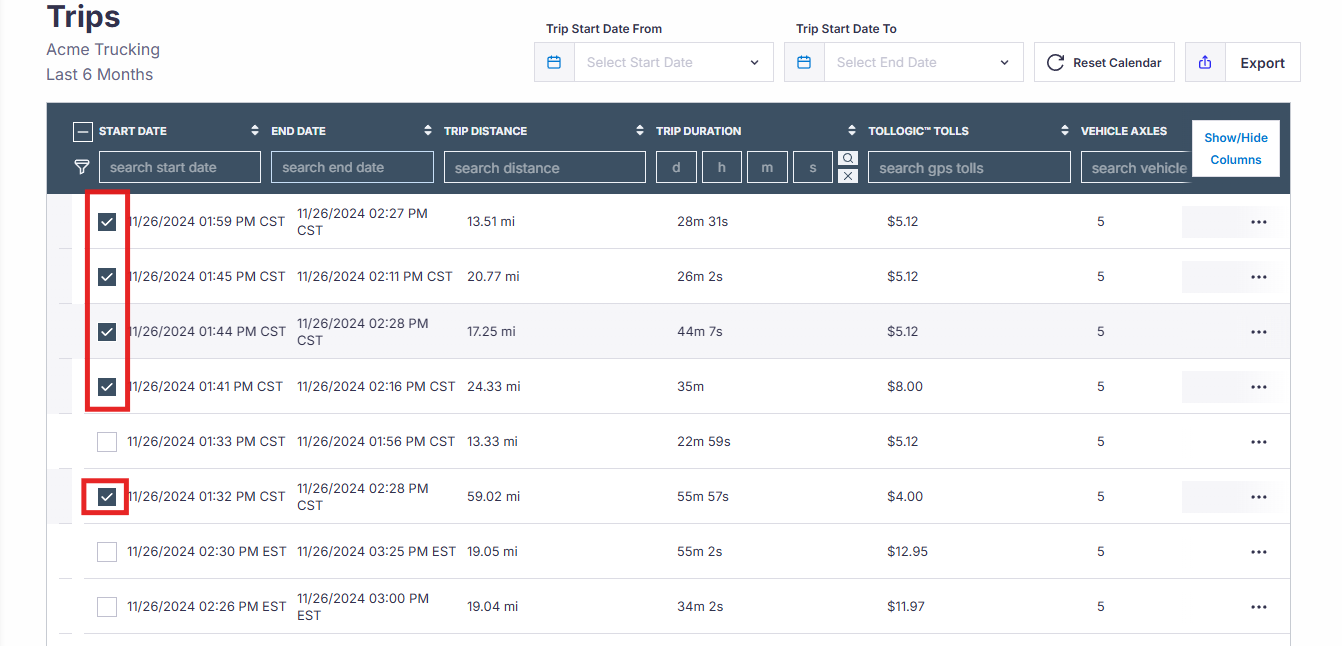Image resolution: width=1342 pixels, height=646 pixels.
Task: Open the Select End Date dropdown
Action: [x=923, y=62]
